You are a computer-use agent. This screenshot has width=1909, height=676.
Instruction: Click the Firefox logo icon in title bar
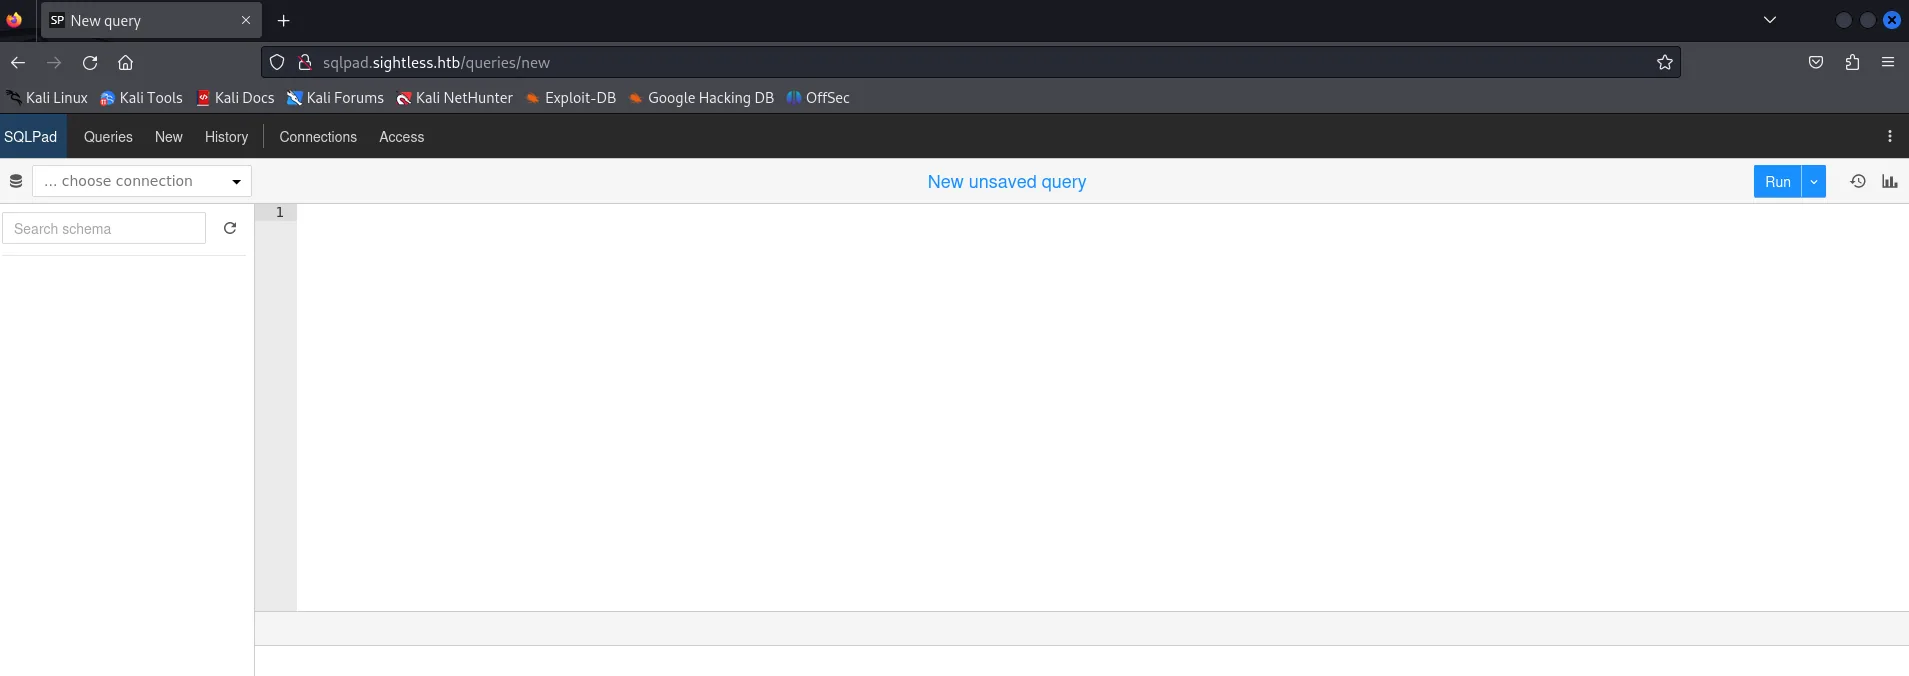[x=14, y=20]
